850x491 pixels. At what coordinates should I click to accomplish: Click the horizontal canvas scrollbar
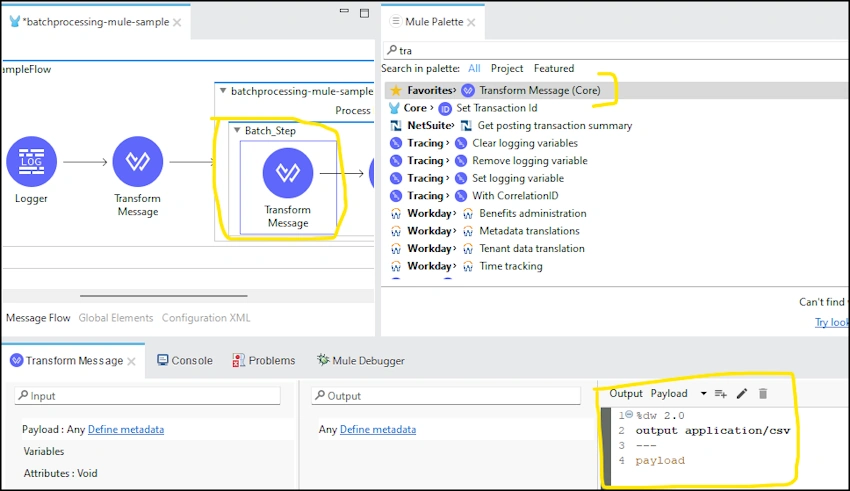164,296
